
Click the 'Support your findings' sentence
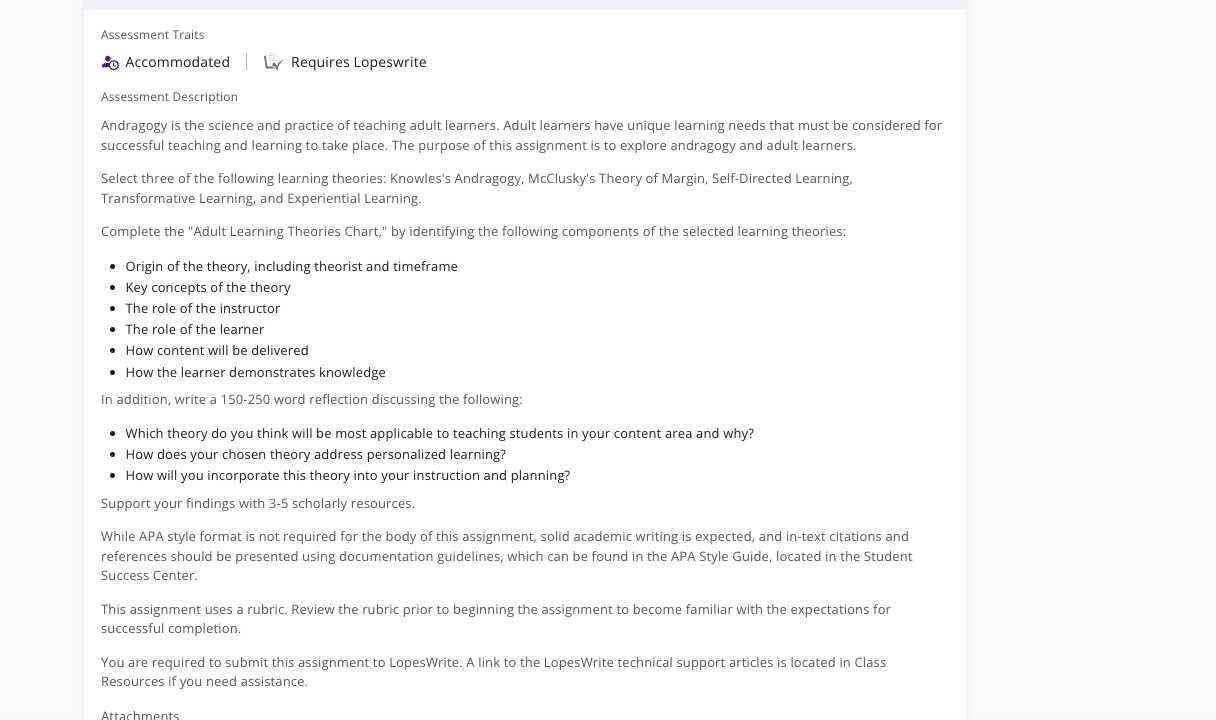[x=258, y=503]
